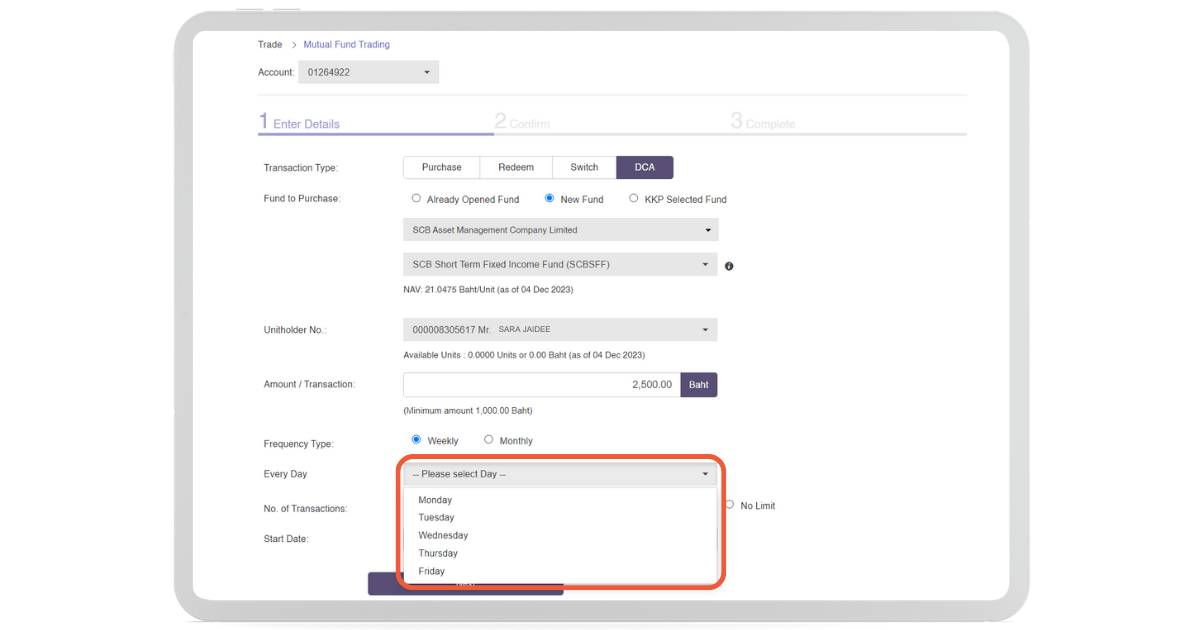Select the Redeem transaction type

point(516,168)
